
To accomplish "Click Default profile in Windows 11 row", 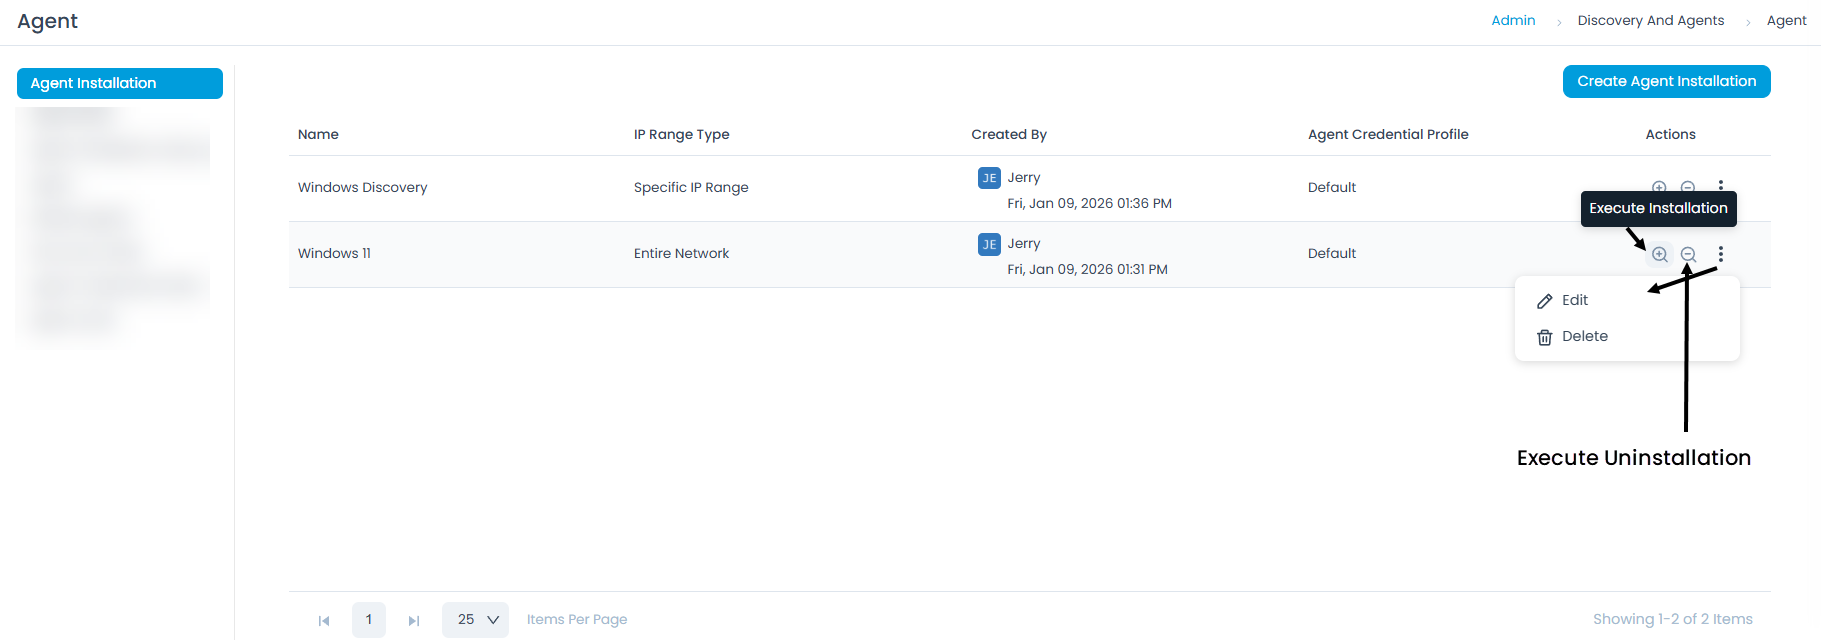I will point(1332,253).
